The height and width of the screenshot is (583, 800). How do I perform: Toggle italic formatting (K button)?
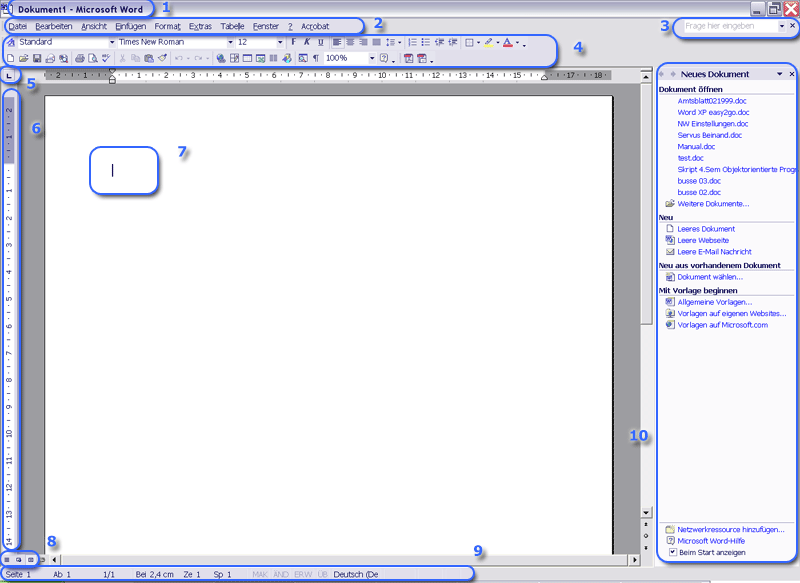[x=307, y=42]
